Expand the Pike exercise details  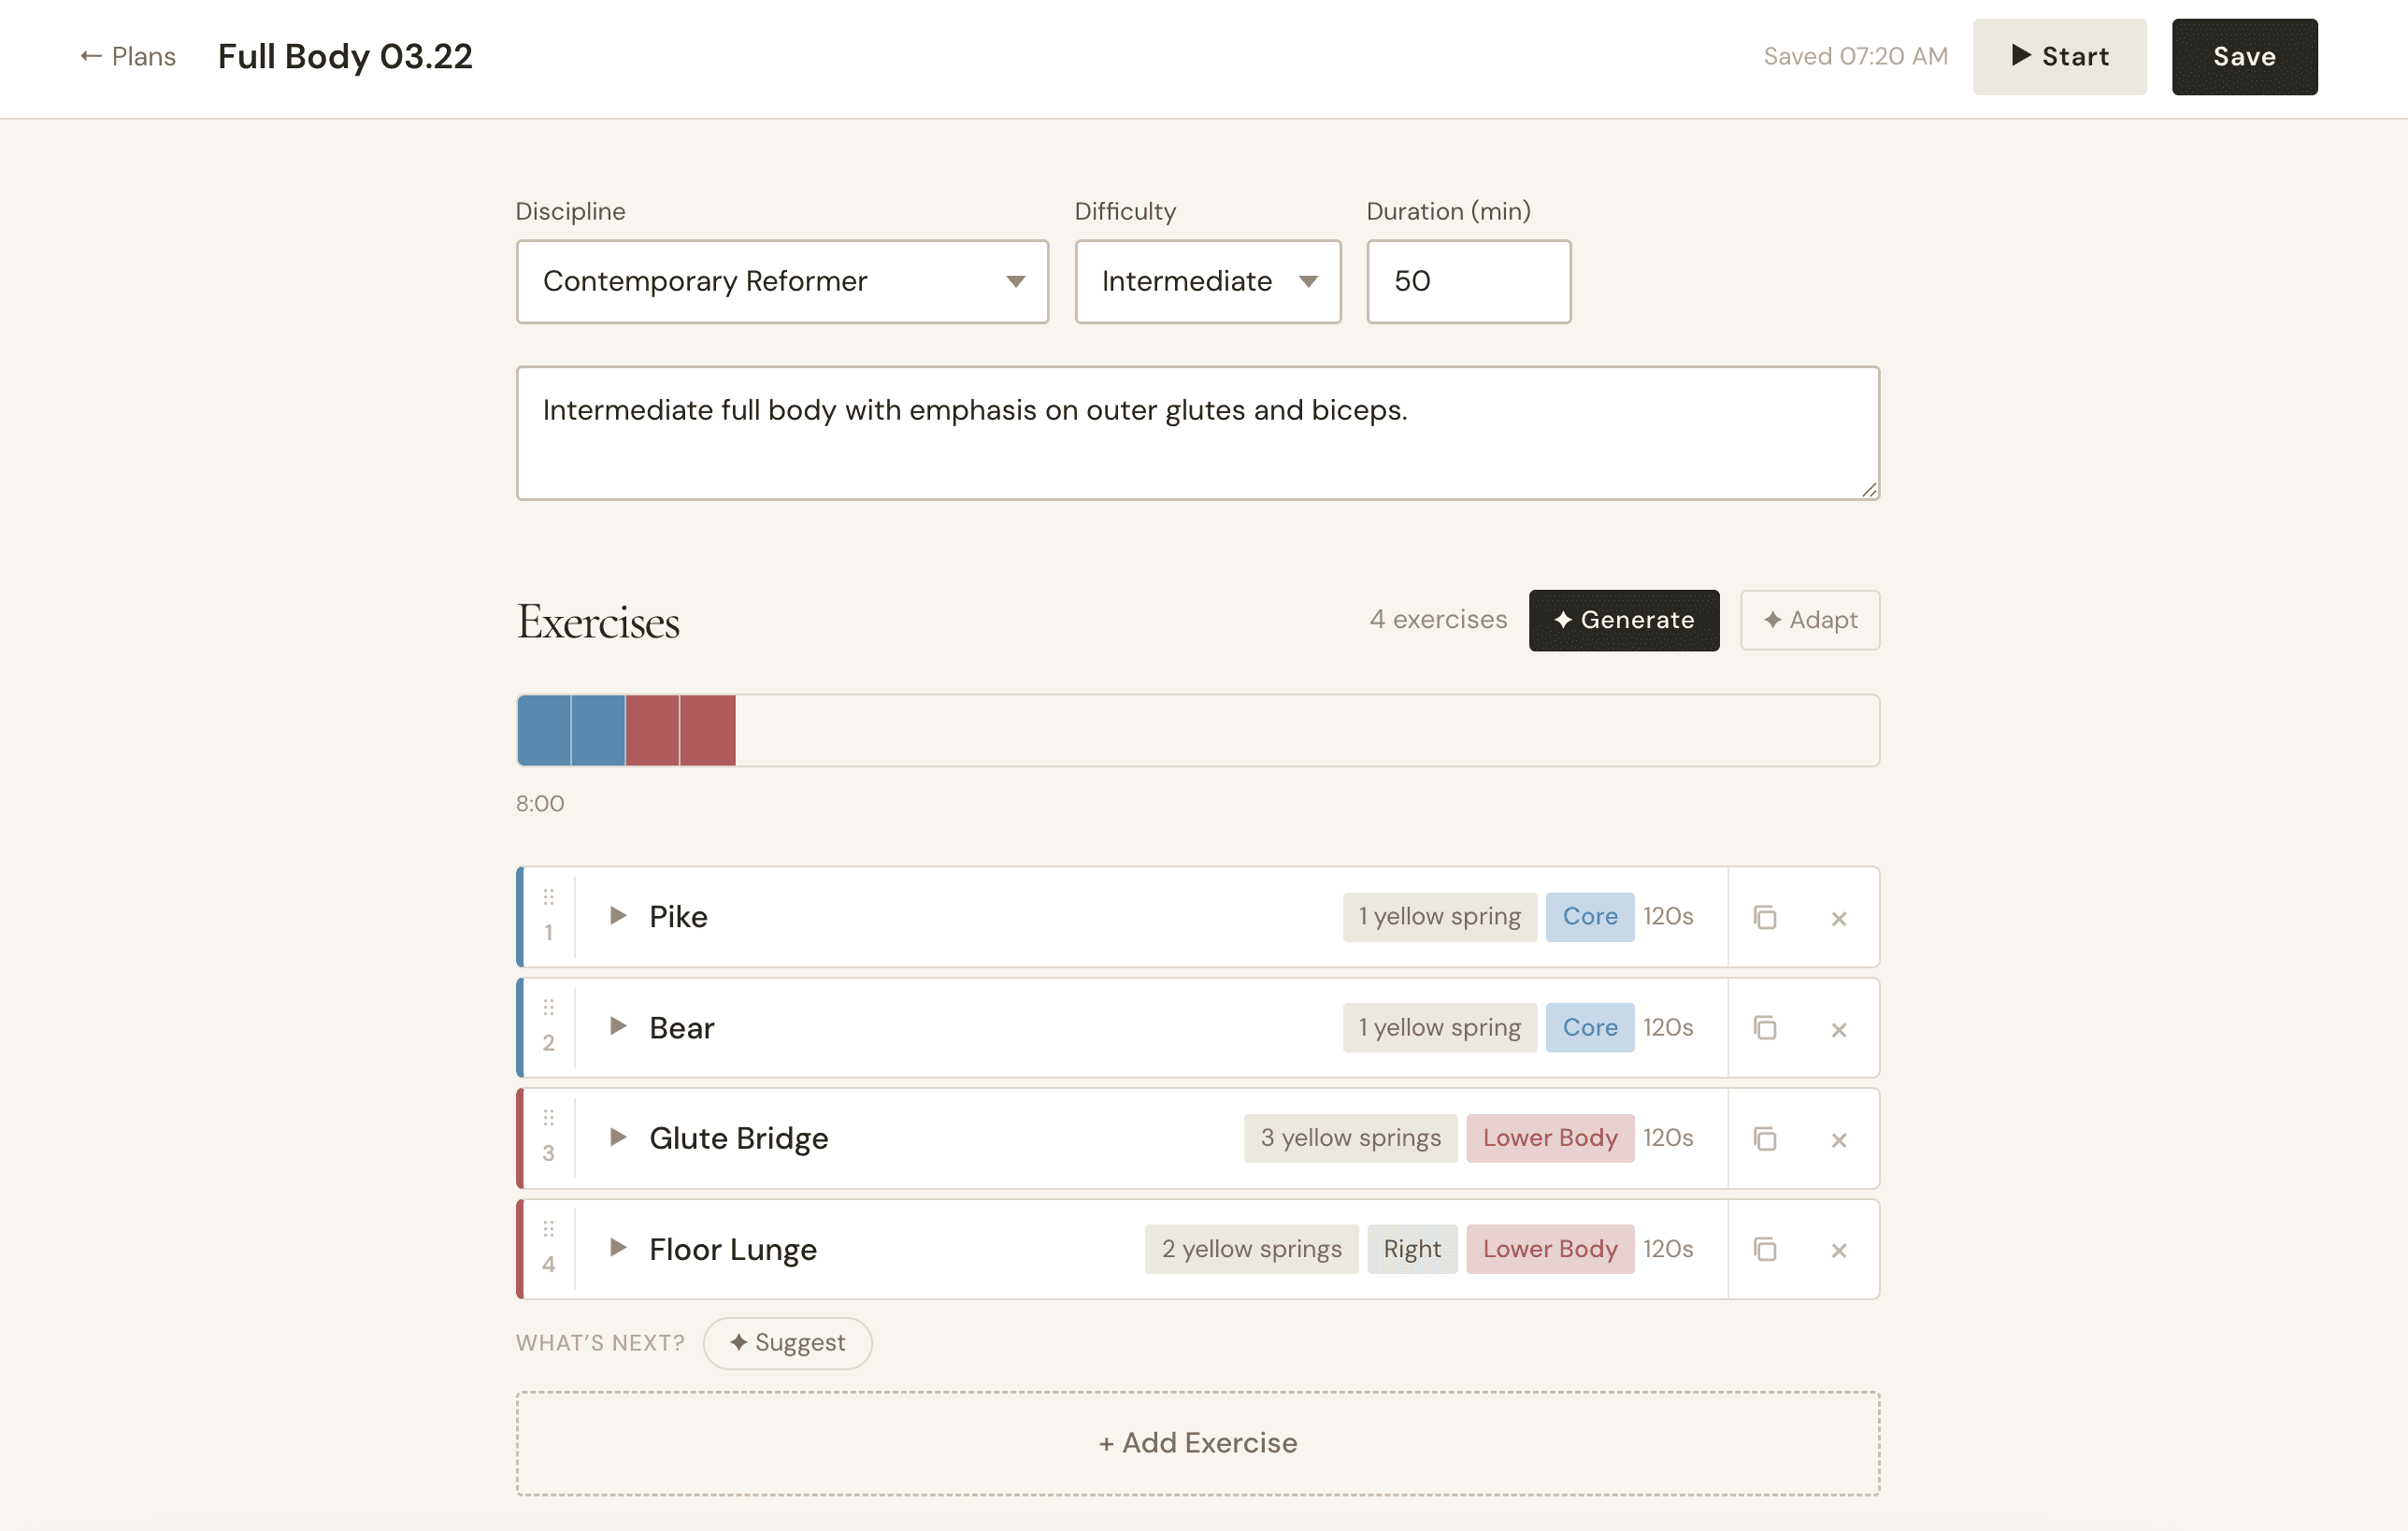click(x=618, y=916)
